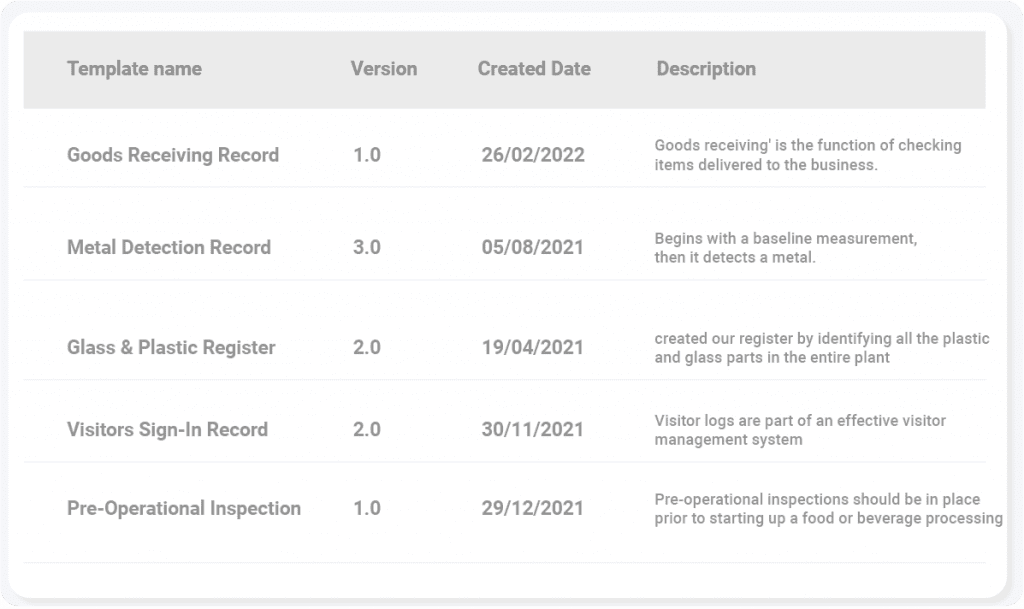The image size is (1024, 609).
Task: Select the baseline measurement description text
Action: (785, 248)
